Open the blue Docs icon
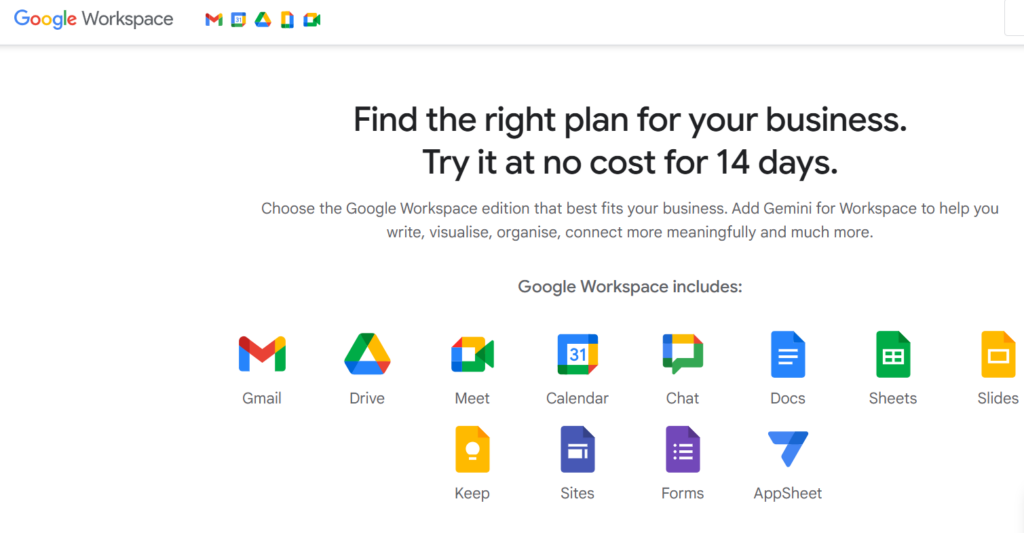Image resolution: width=1024 pixels, height=533 pixels. (787, 354)
